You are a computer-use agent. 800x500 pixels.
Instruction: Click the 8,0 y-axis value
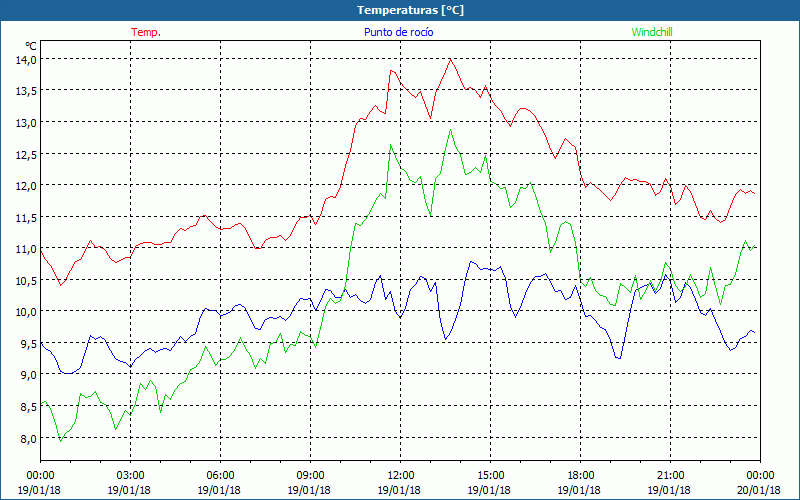(29, 438)
